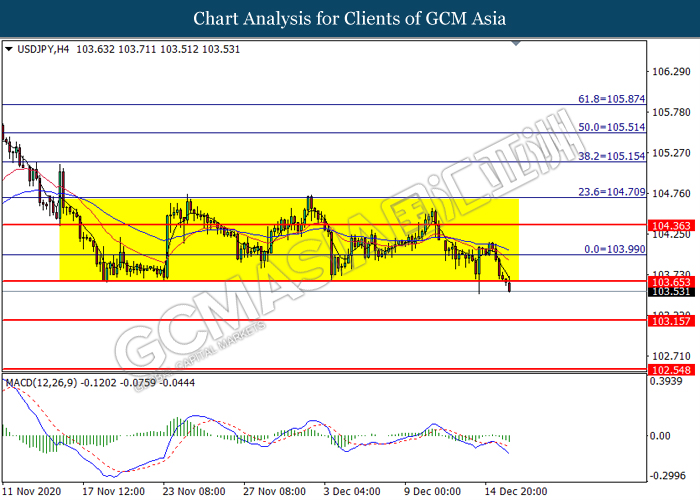
Task: Click the red 104.363 price tag
Action: pyautogui.click(x=671, y=225)
